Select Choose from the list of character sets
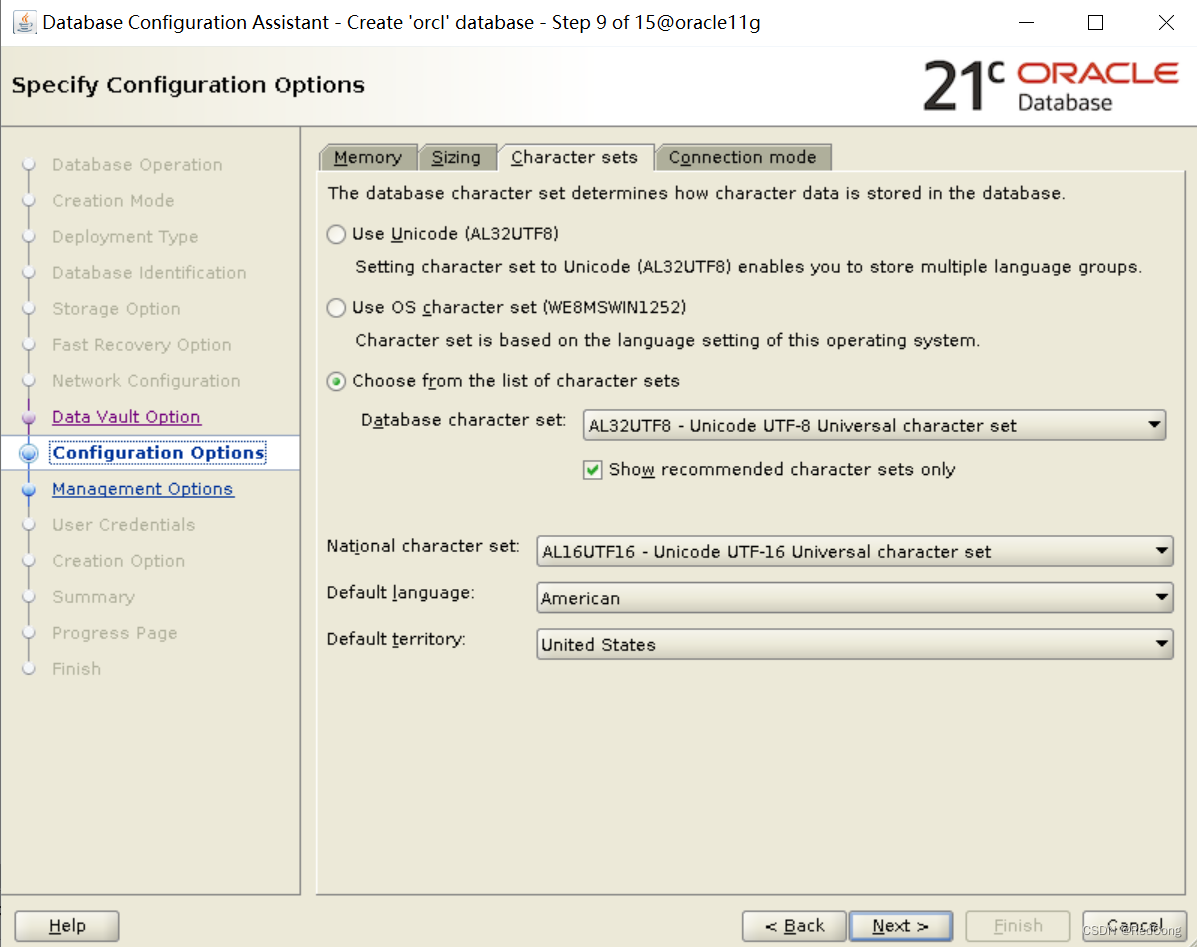The height and width of the screenshot is (947, 1197). pos(336,381)
